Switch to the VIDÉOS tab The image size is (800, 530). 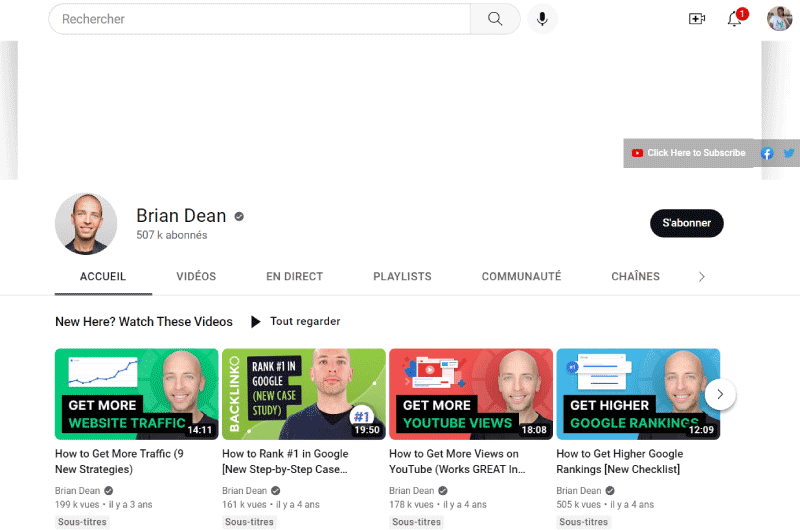(196, 277)
